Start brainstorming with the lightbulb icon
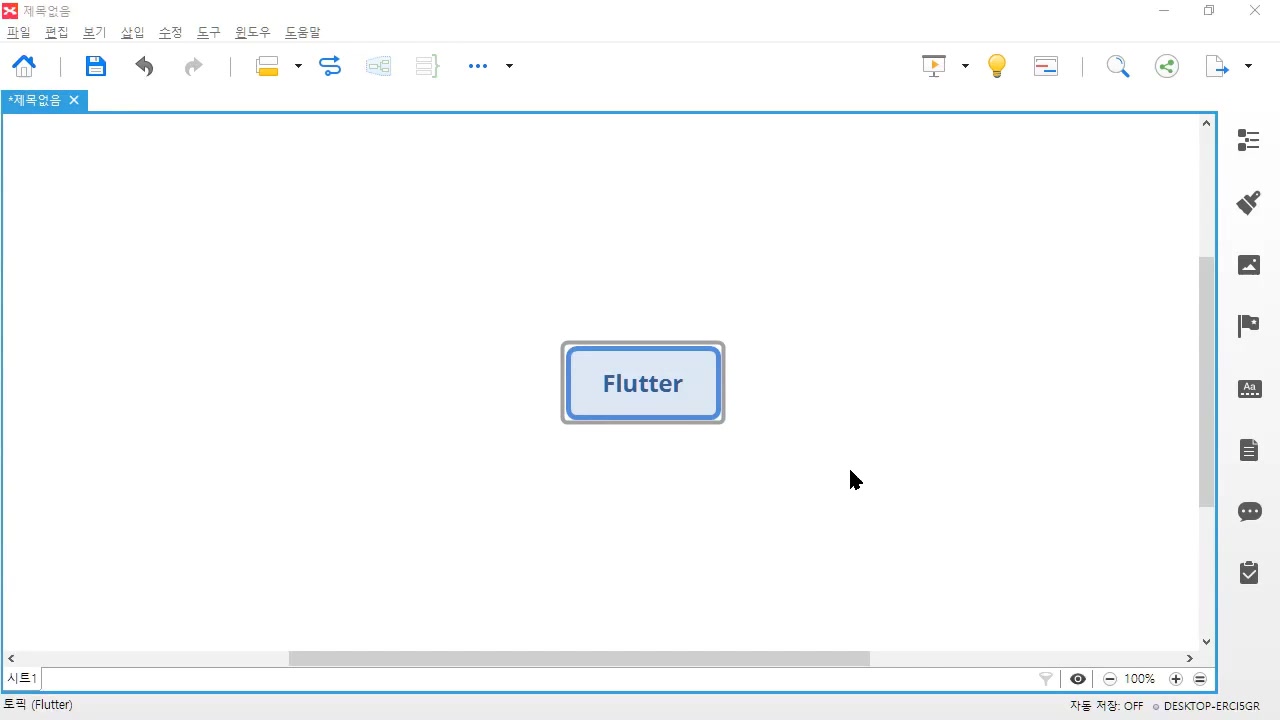This screenshot has height=720, width=1280. [996, 66]
